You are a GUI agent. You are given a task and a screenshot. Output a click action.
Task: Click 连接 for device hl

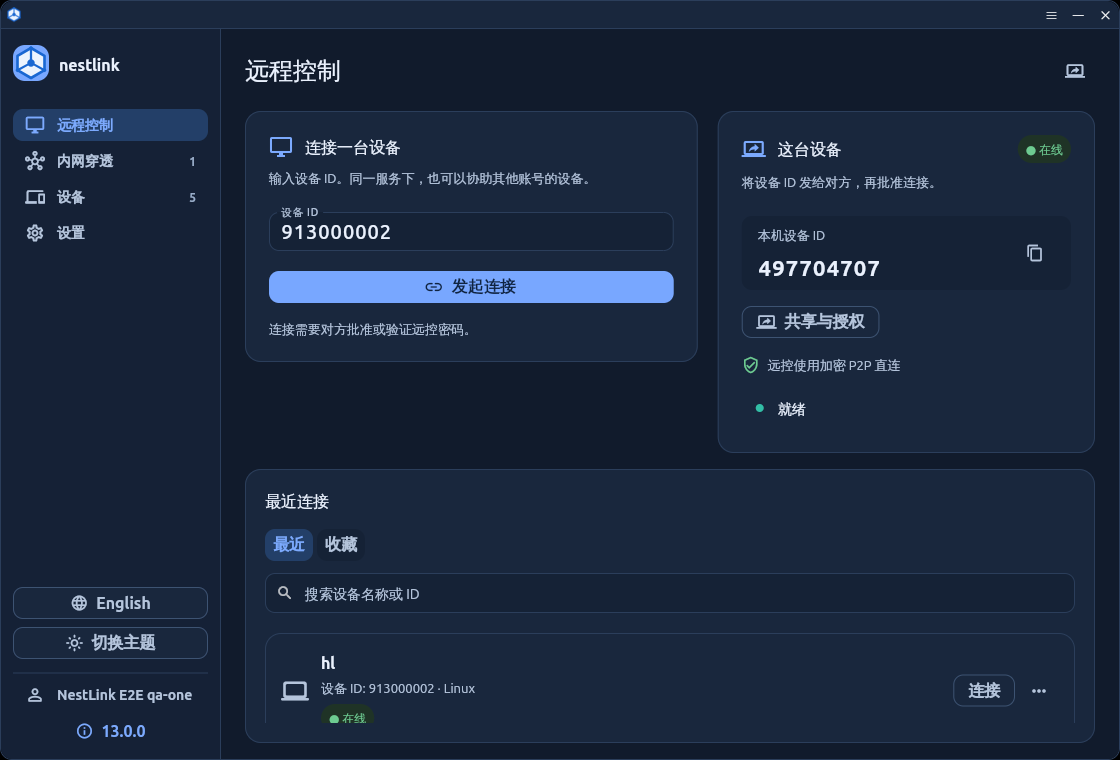point(984,691)
